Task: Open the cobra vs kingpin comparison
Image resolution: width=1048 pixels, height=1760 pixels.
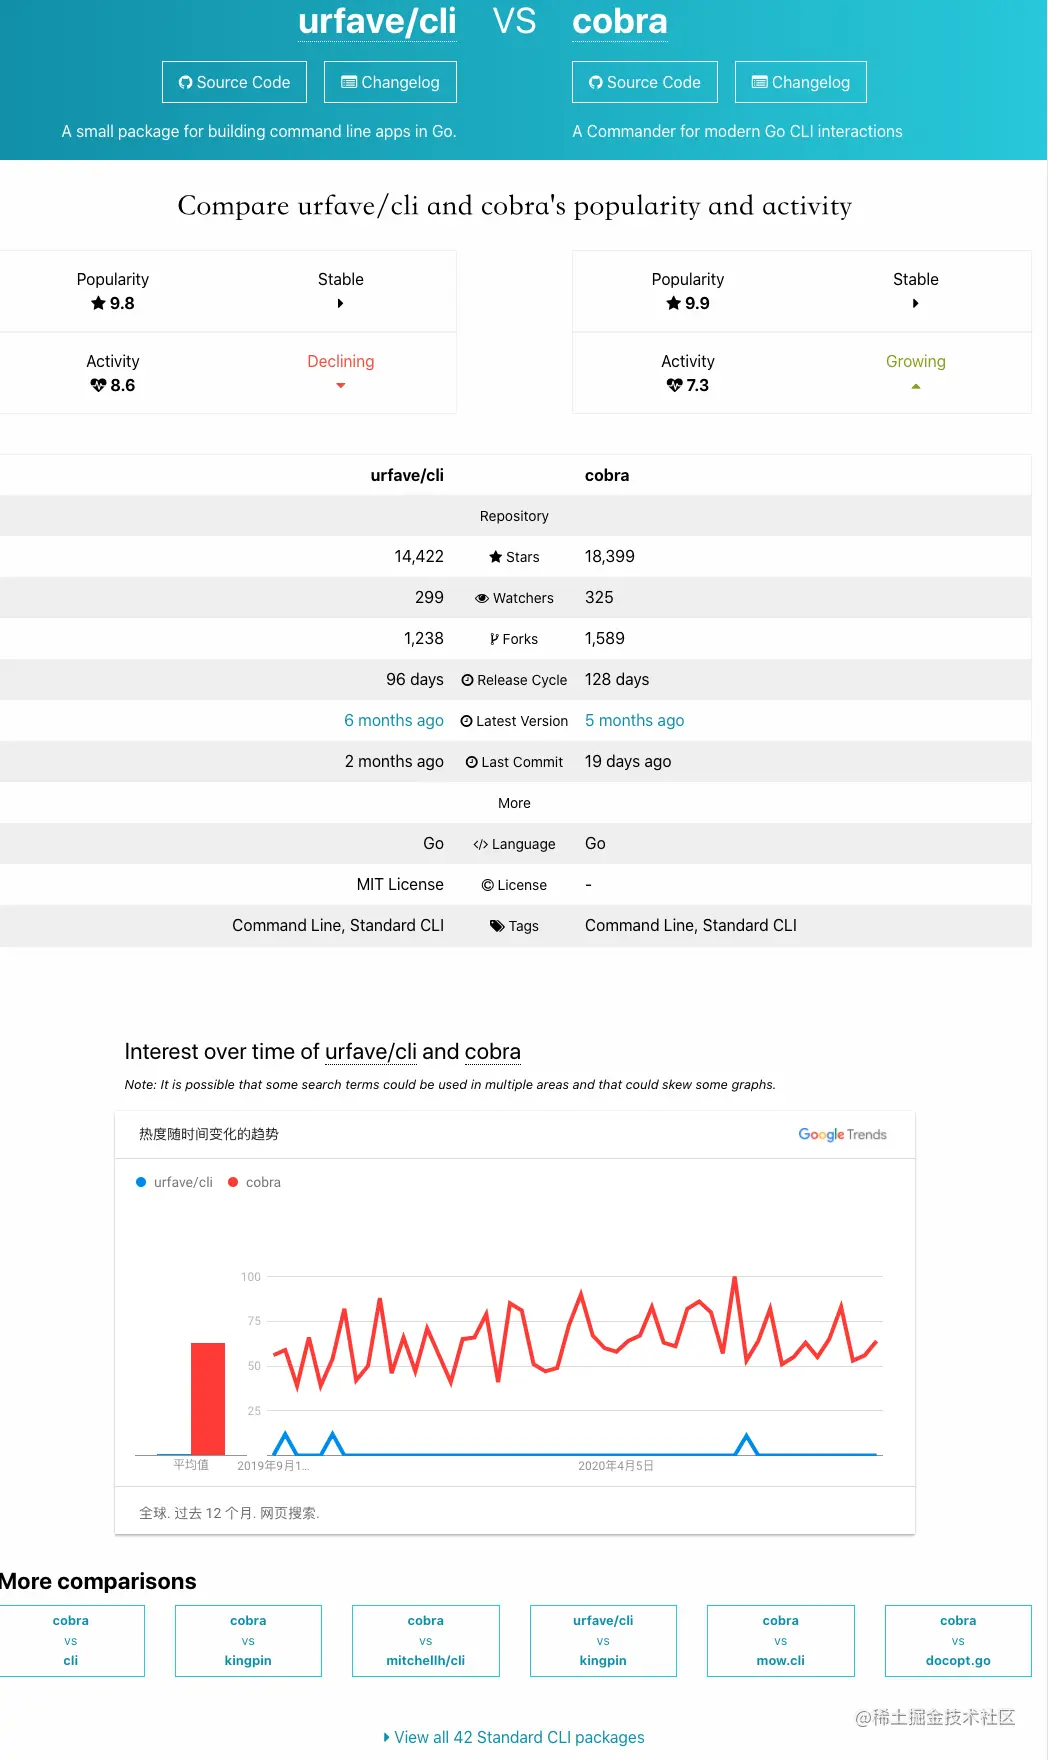Action: click(248, 1640)
